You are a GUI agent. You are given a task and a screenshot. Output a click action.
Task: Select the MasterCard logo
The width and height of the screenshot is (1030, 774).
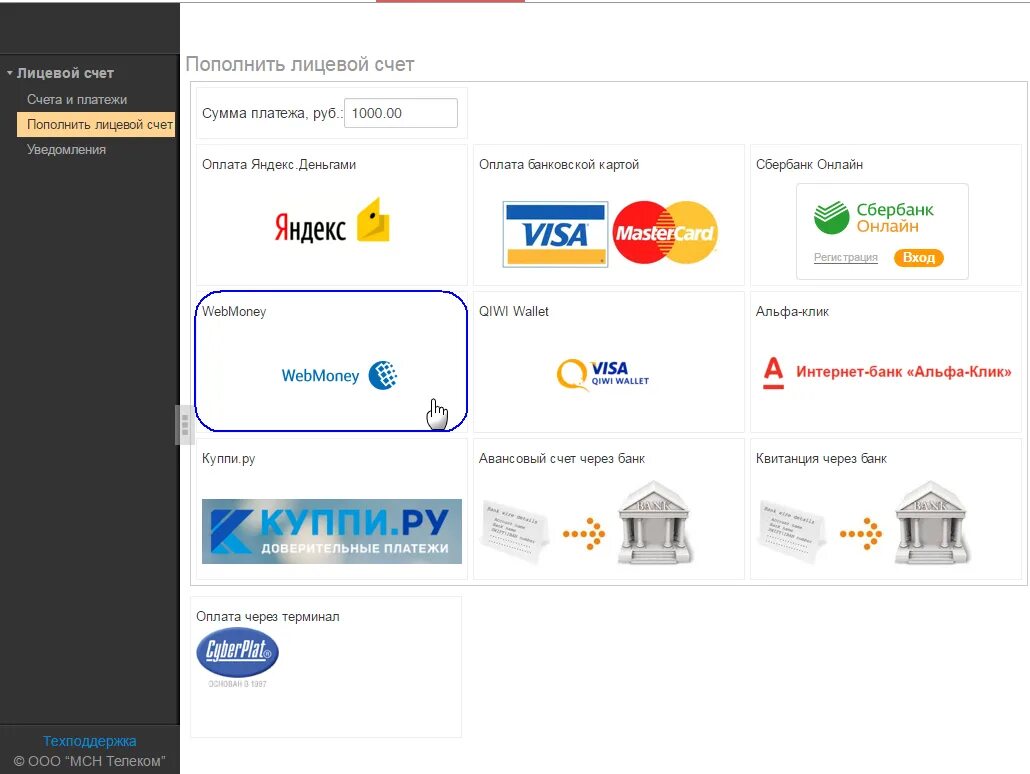pyautogui.click(x=665, y=233)
